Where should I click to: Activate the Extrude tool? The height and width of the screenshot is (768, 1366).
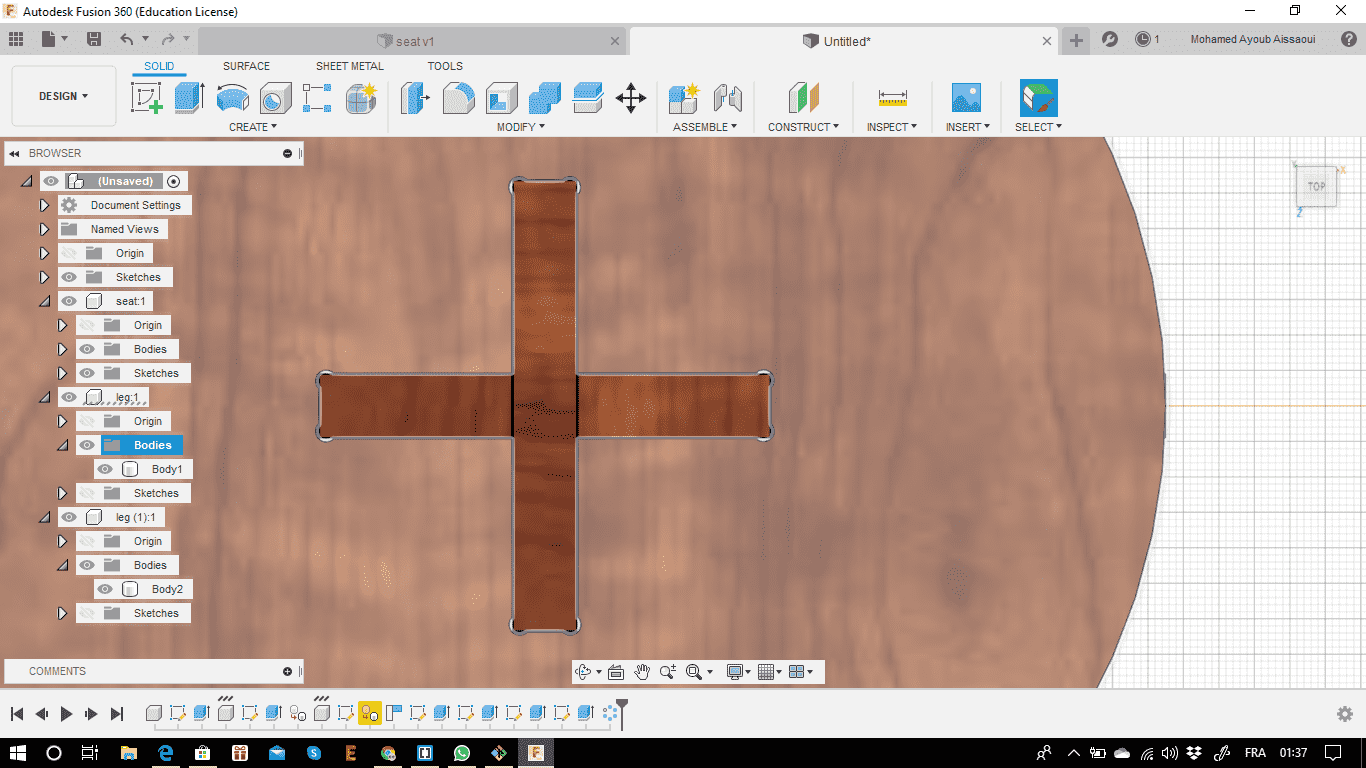(x=189, y=98)
